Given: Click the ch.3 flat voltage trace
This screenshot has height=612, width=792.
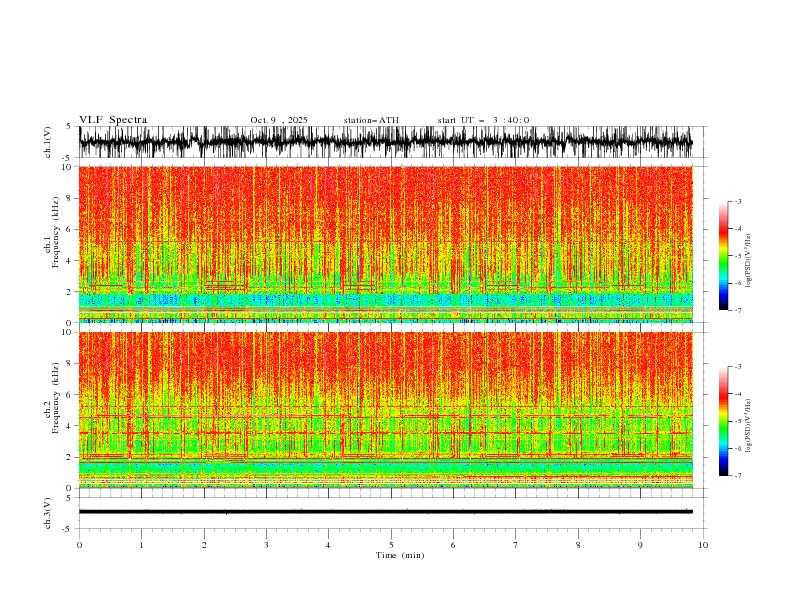Looking at the screenshot, I should 385,512.
